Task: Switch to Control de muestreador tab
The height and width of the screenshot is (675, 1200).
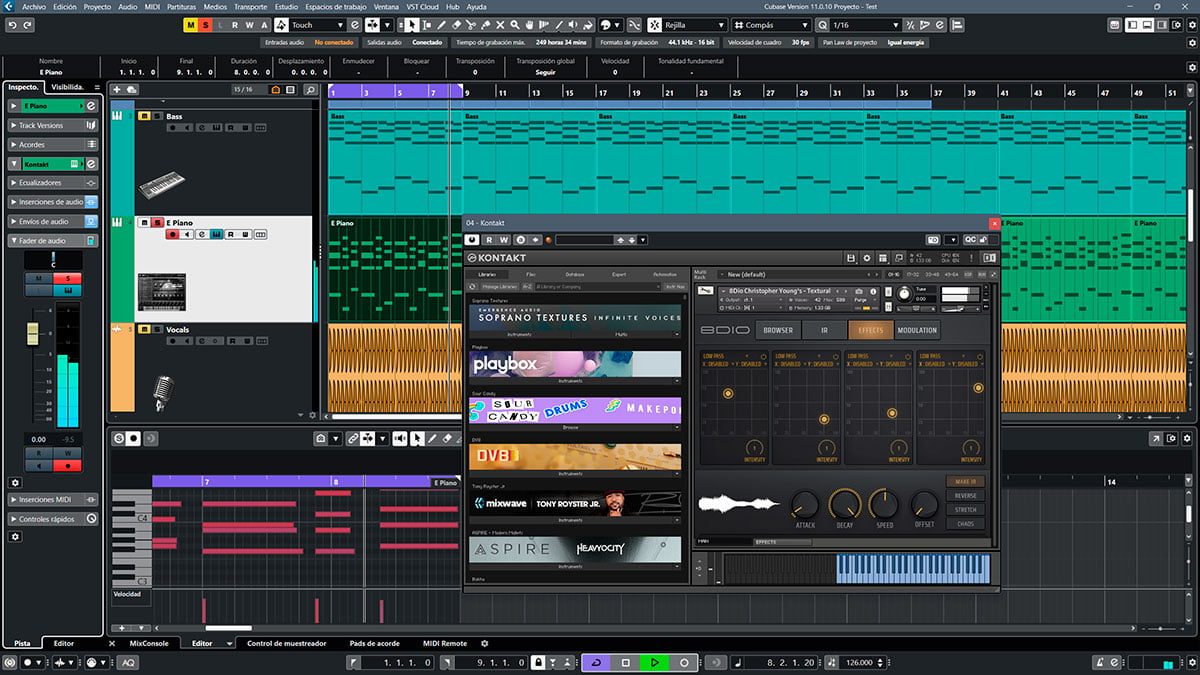Action: tap(286, 644)
